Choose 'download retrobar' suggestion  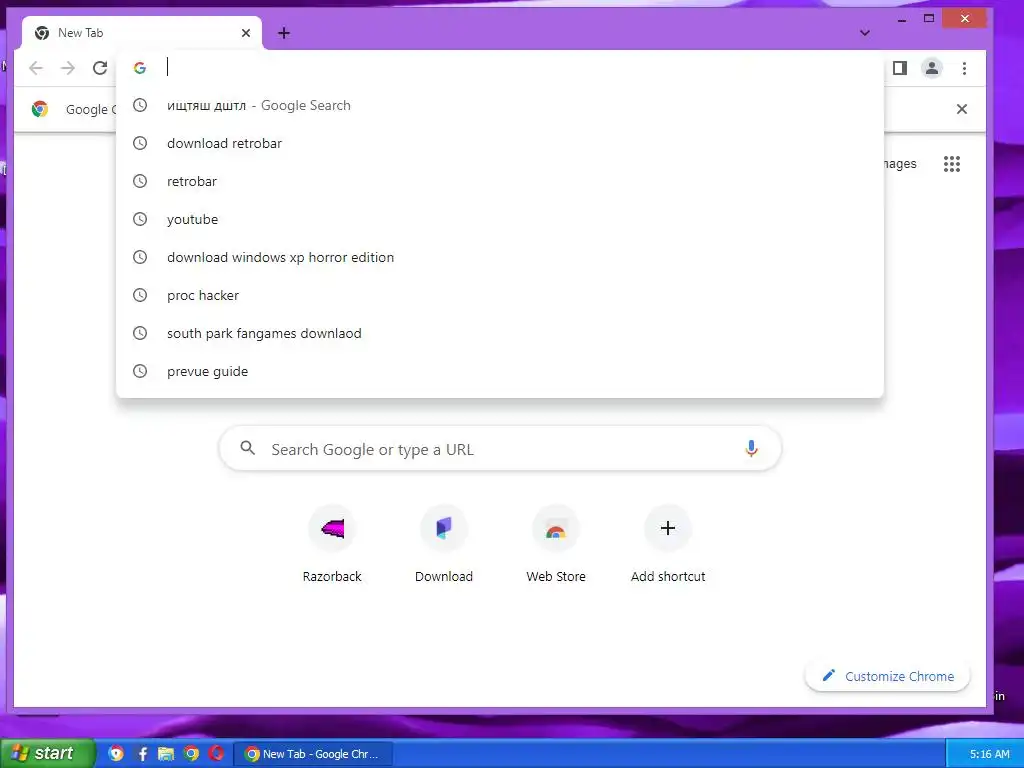[500, 143]
